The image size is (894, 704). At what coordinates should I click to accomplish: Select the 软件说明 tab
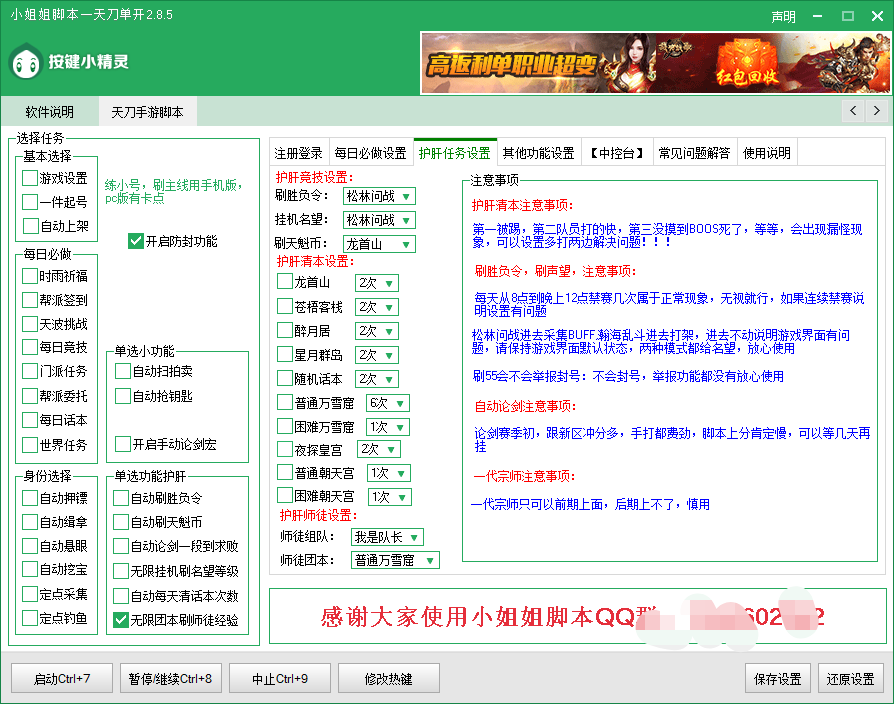50,112
